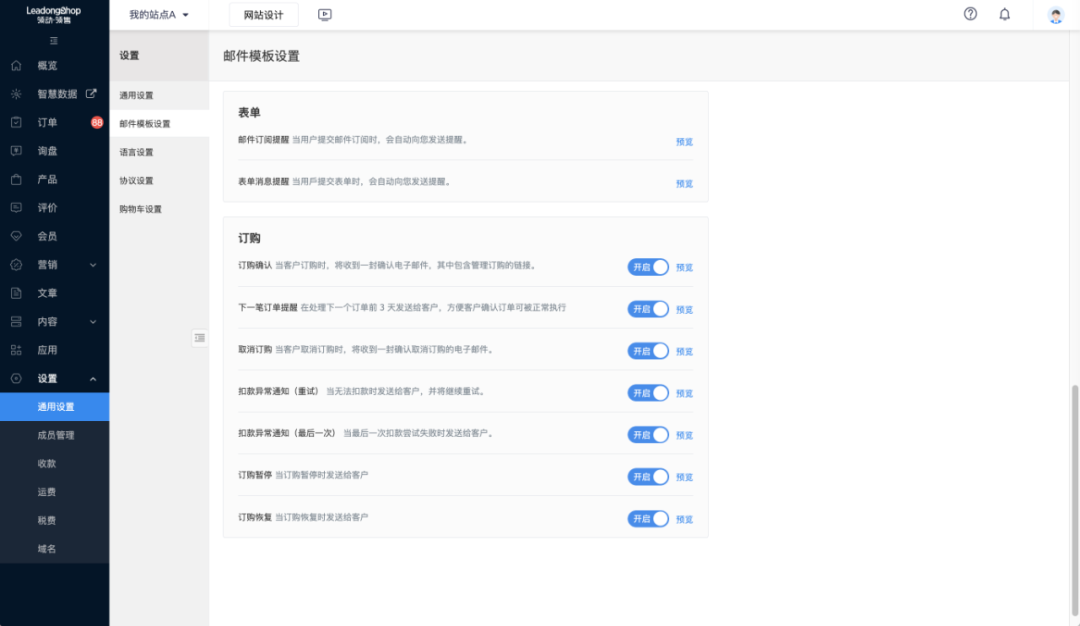Disable the 订购暂停 notification switch
The image size is (1080, 626).
tap(648, 477)
